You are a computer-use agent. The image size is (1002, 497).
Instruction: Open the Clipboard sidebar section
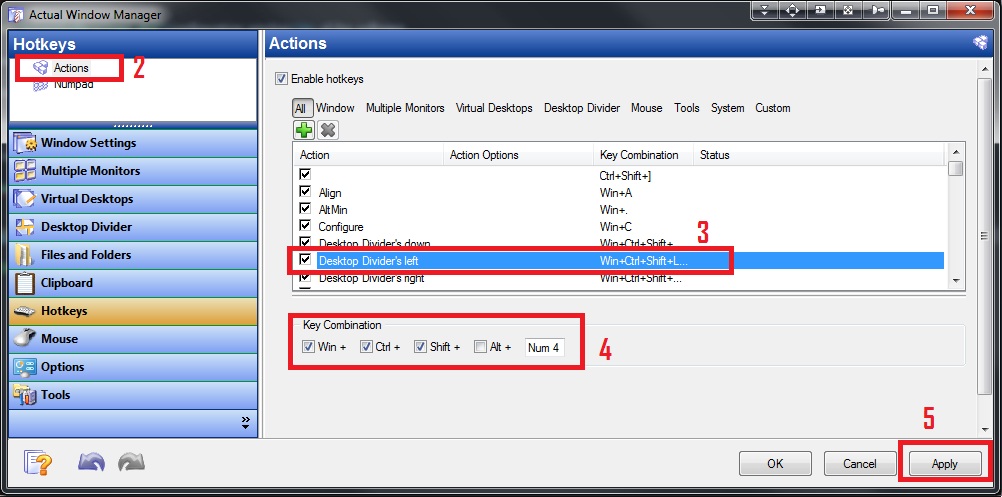coord(134,283)
